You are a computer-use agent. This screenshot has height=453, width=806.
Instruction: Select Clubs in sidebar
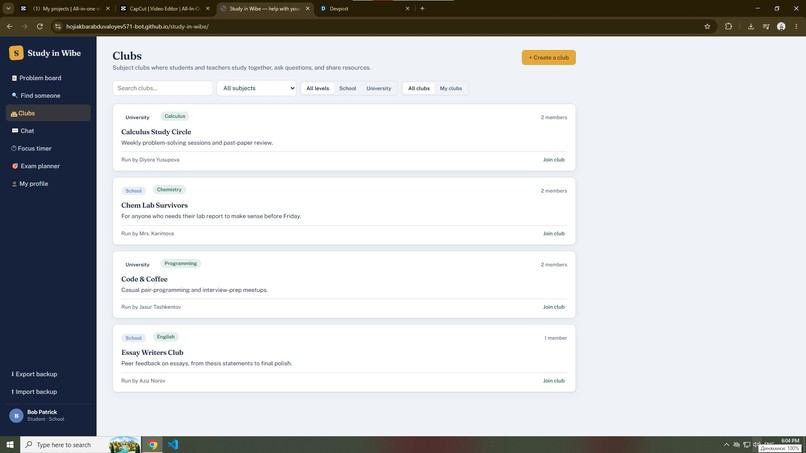pos(48,113)
